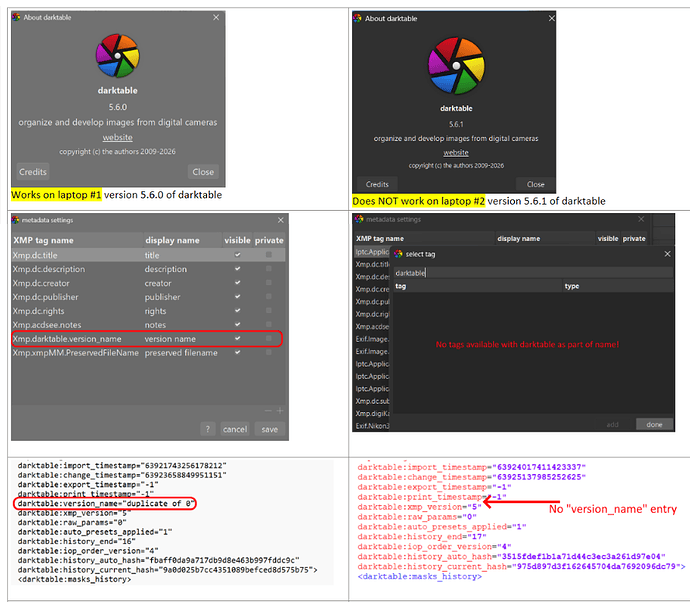Click the title bar icon of the light metadata settings dialog
Viewport: 690px width, 602px height.
(16, 220)
